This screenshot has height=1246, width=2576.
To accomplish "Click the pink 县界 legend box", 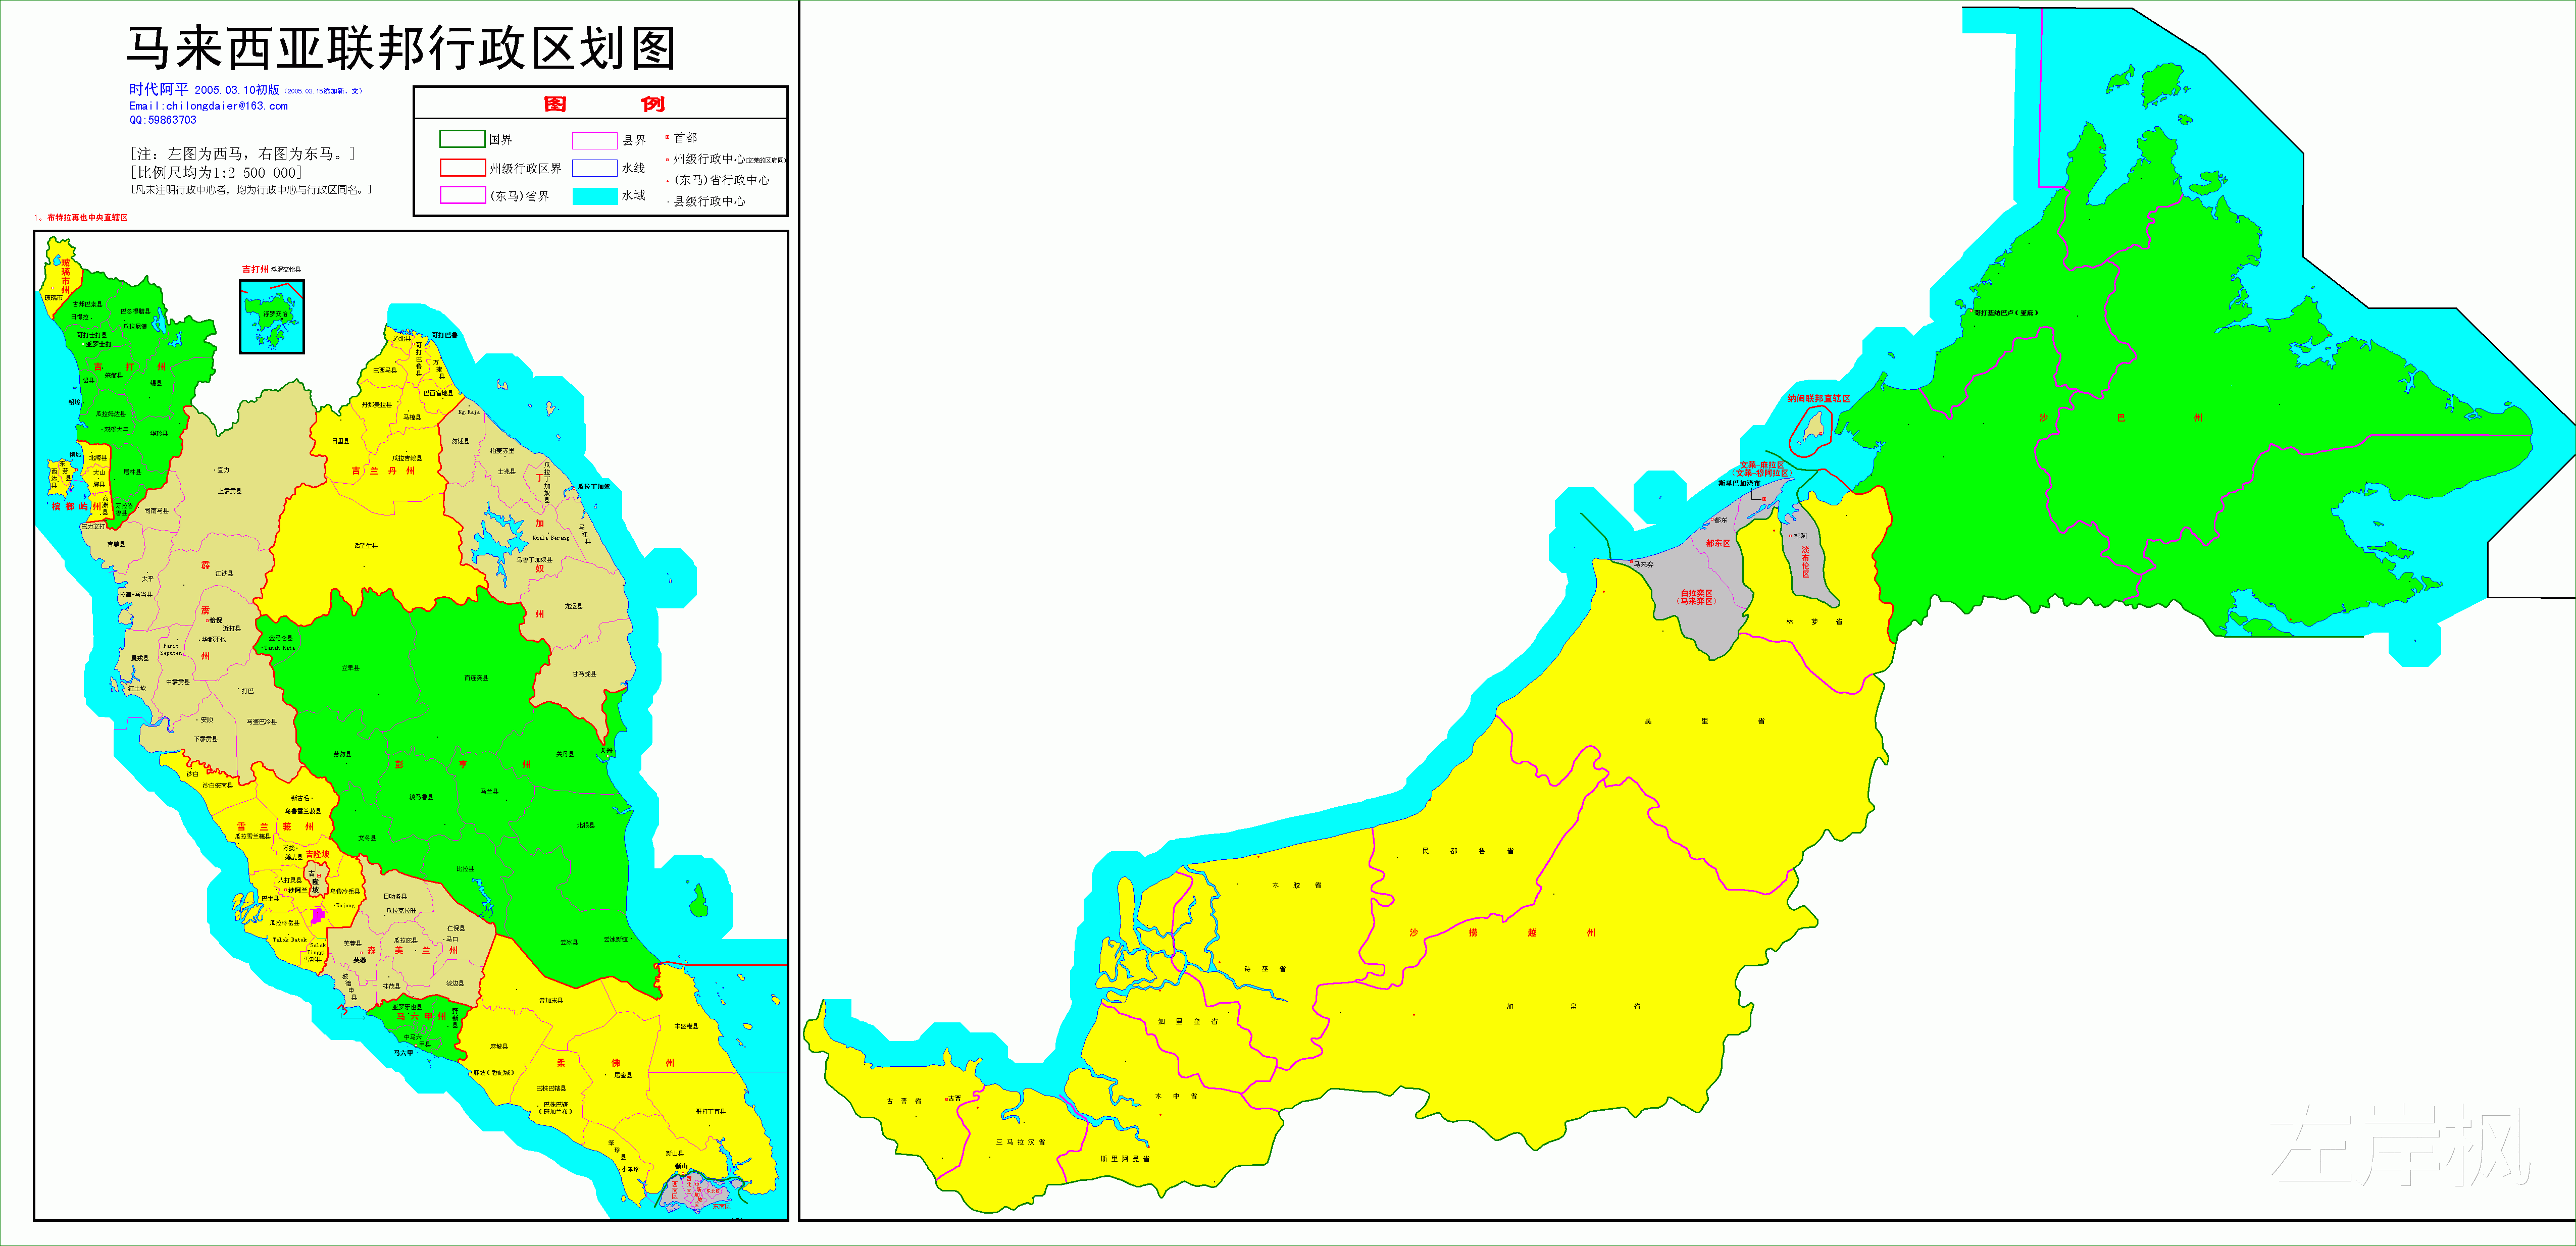I will (594, 140).
